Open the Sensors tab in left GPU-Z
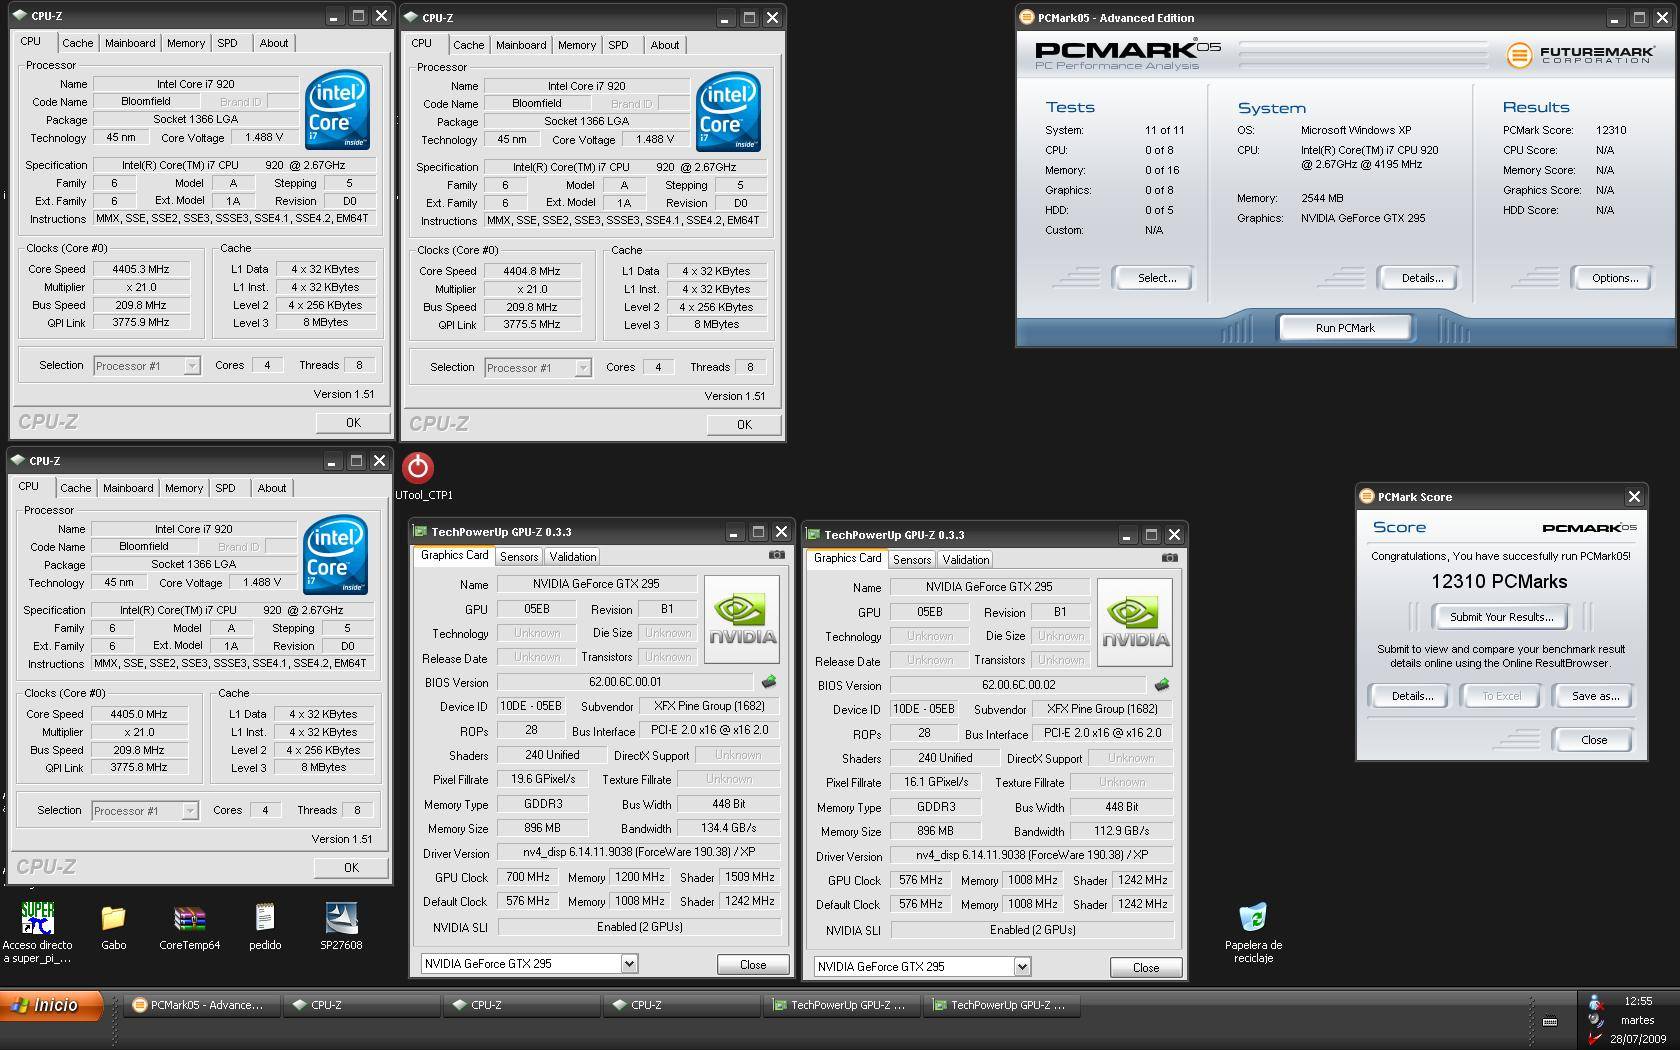This screenshot has height=1050, width=1680. (x=519, y=557)
